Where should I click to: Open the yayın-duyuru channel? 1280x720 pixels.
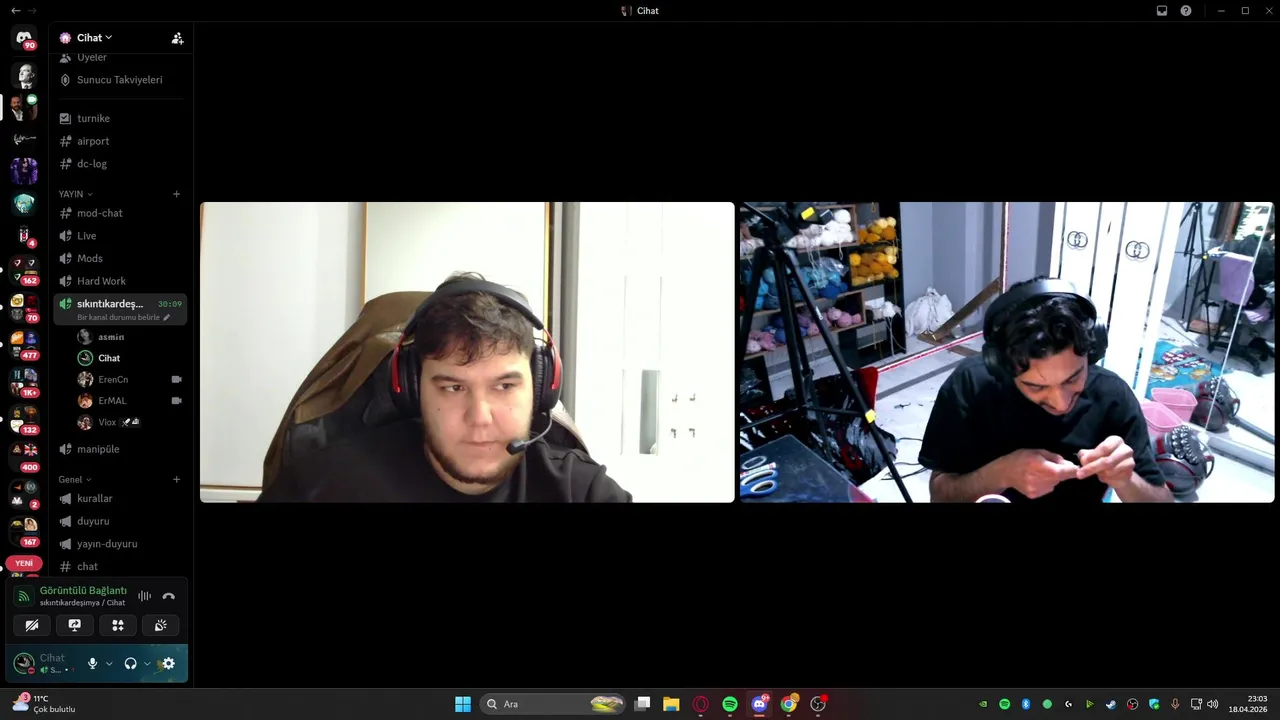[x=120, y=544]
